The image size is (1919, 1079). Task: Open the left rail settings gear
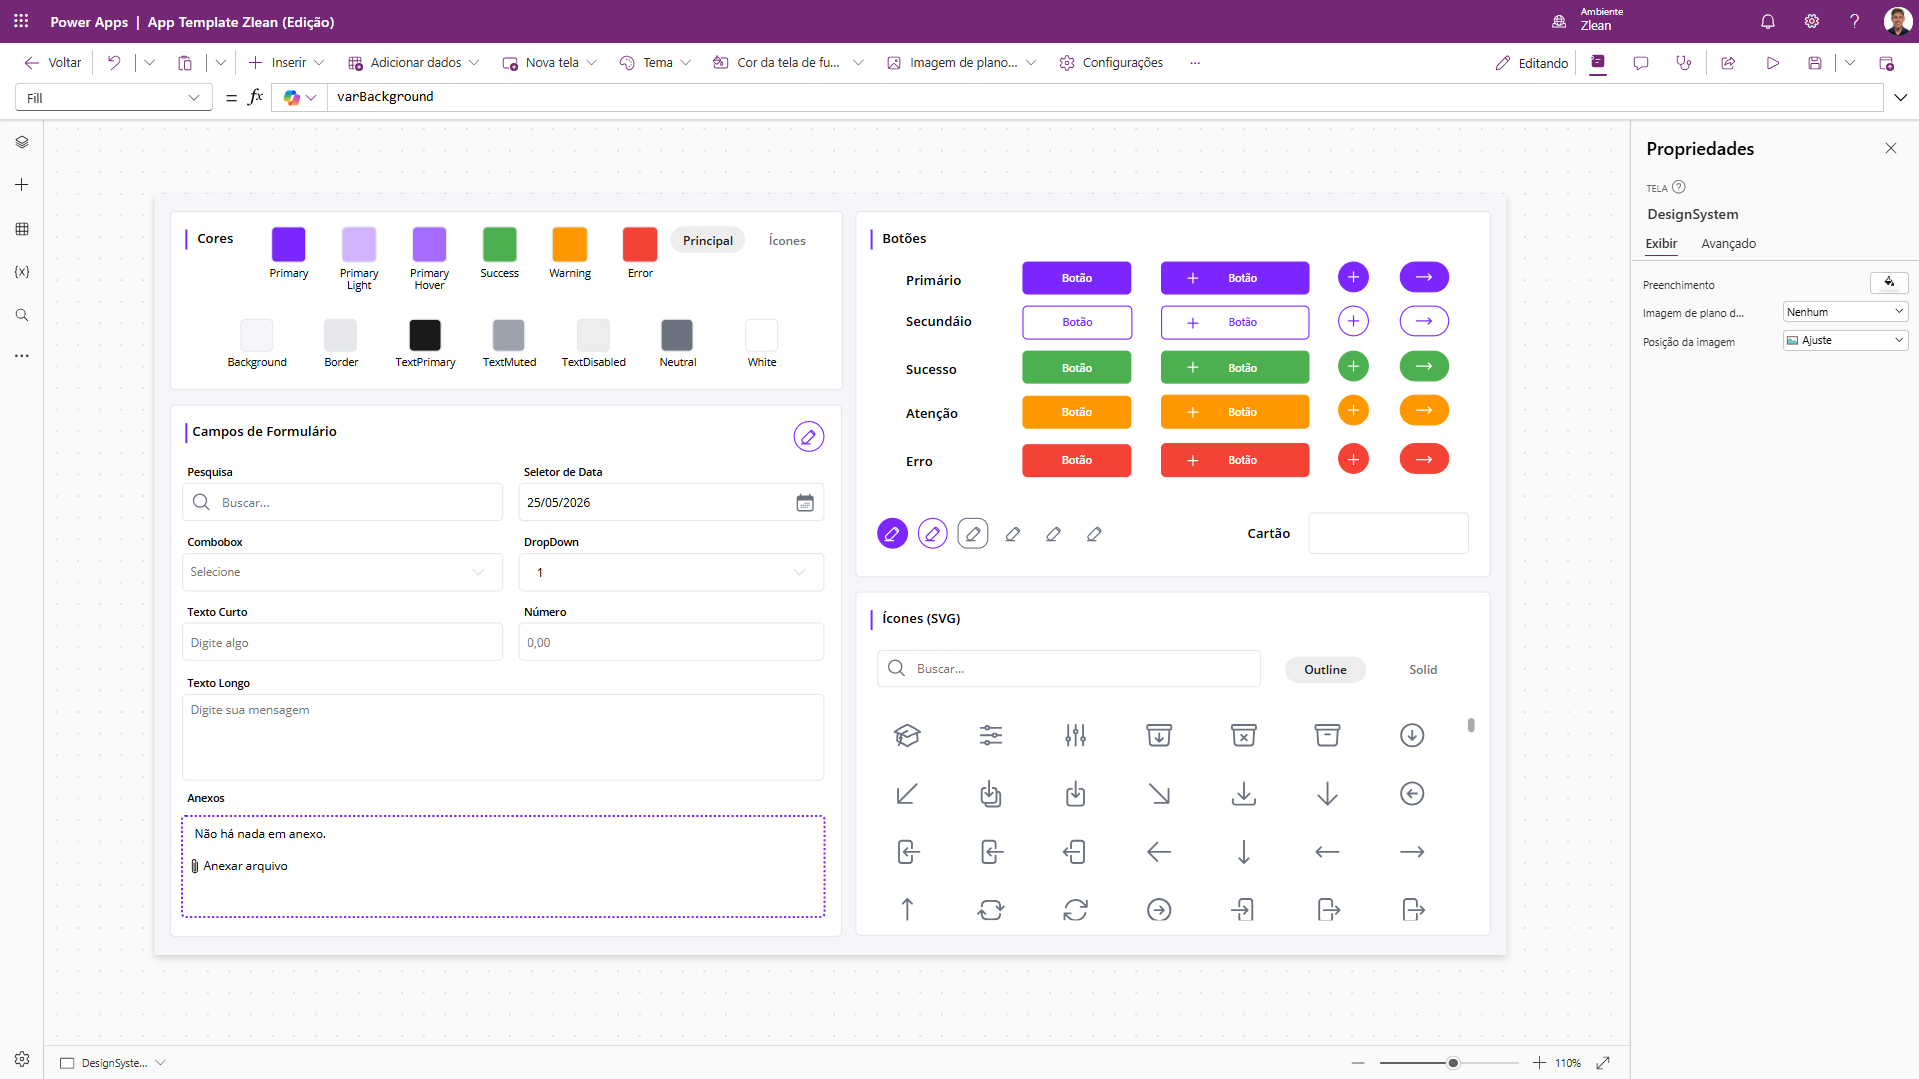click(x=22, y=1059)
